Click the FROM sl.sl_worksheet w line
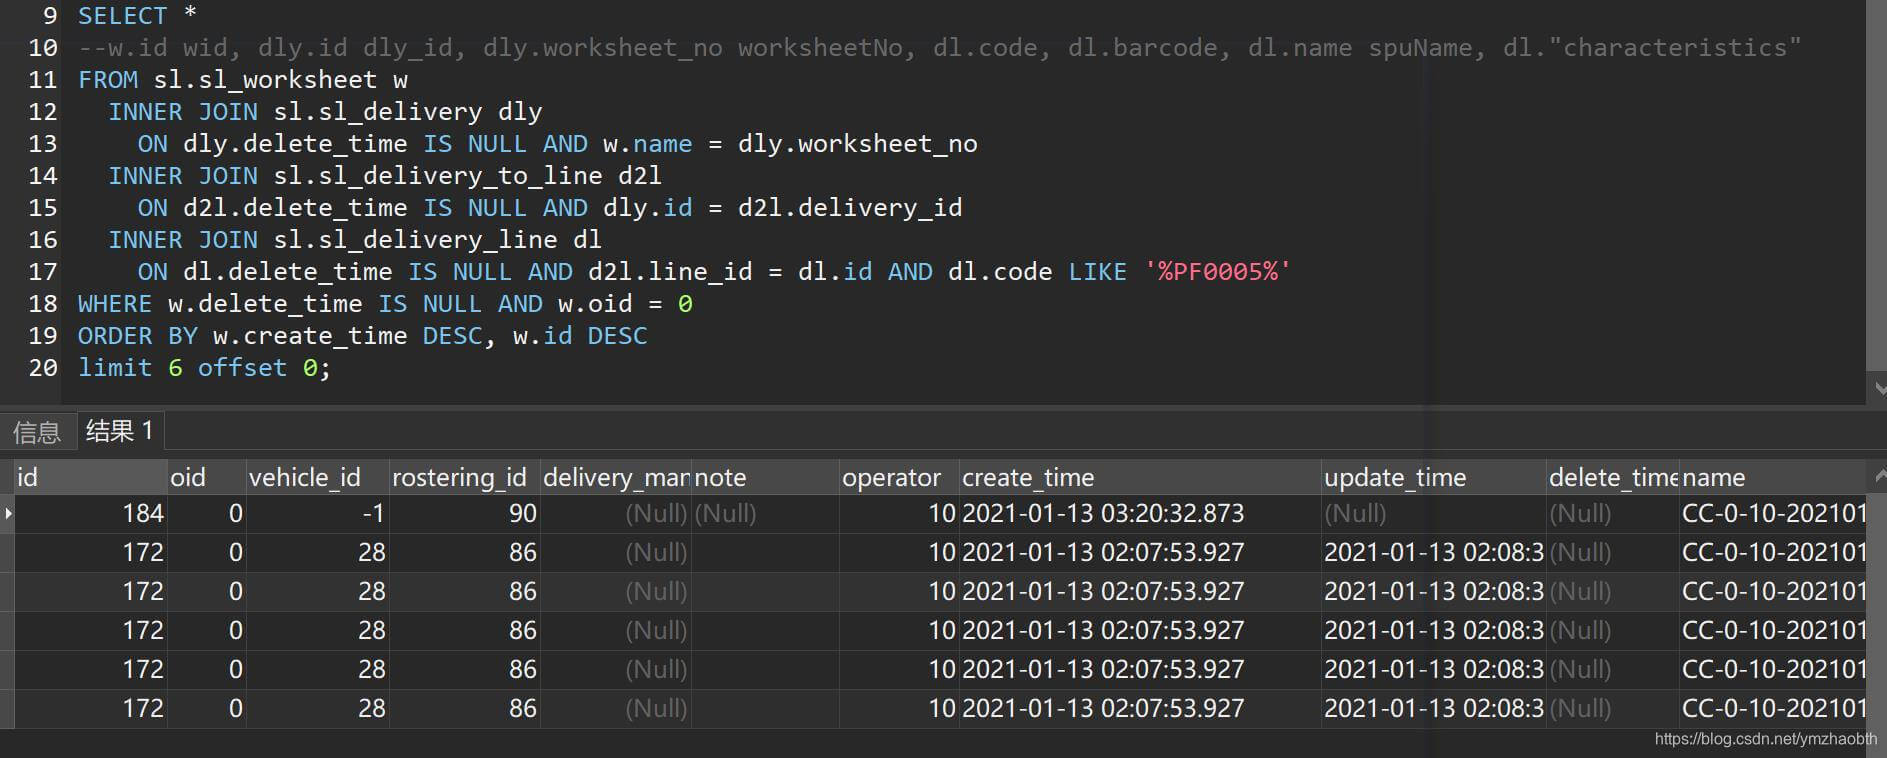The width and height of the screenshot is (1887, 758). tap(243, 80)
